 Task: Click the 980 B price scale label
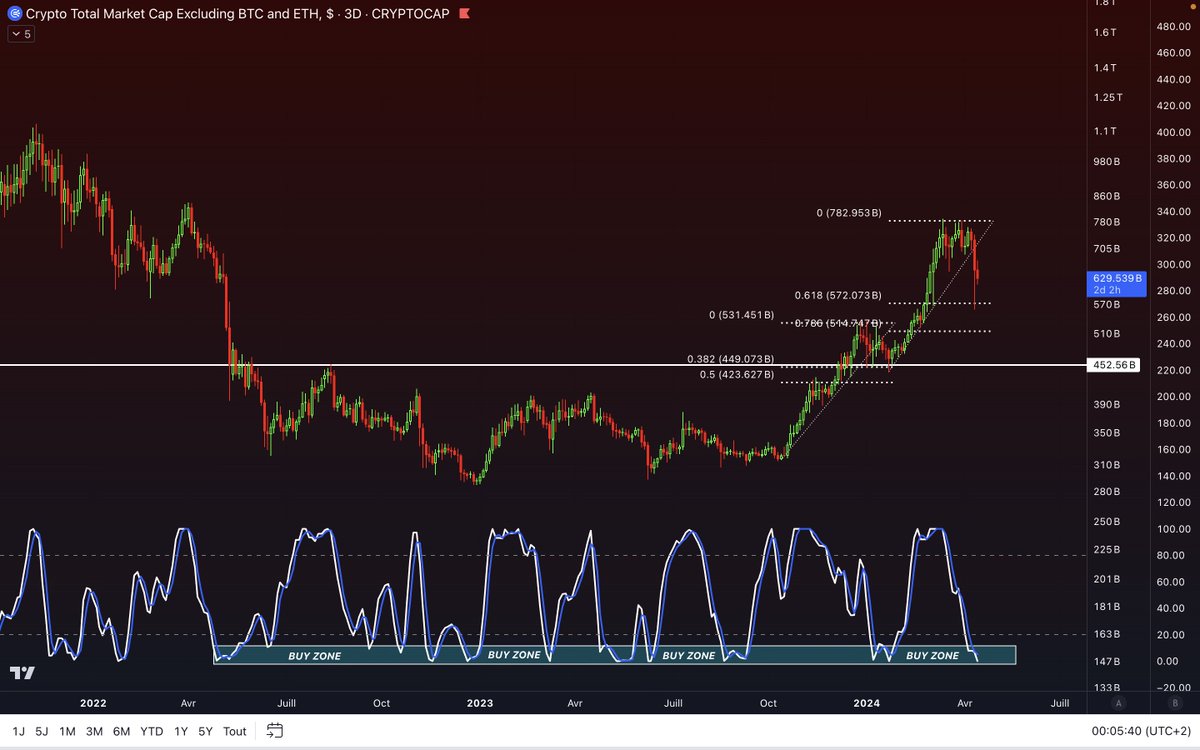[1107, 161]
